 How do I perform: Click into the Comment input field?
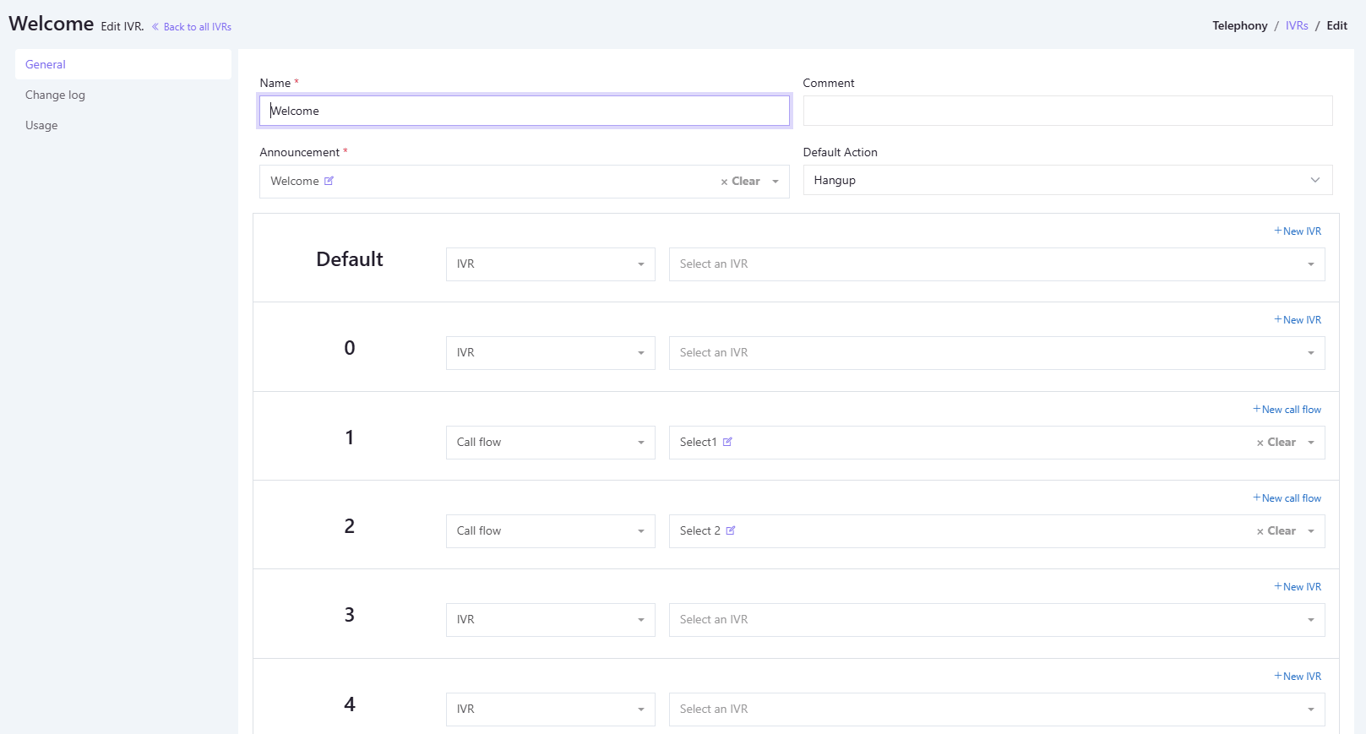1067,111
